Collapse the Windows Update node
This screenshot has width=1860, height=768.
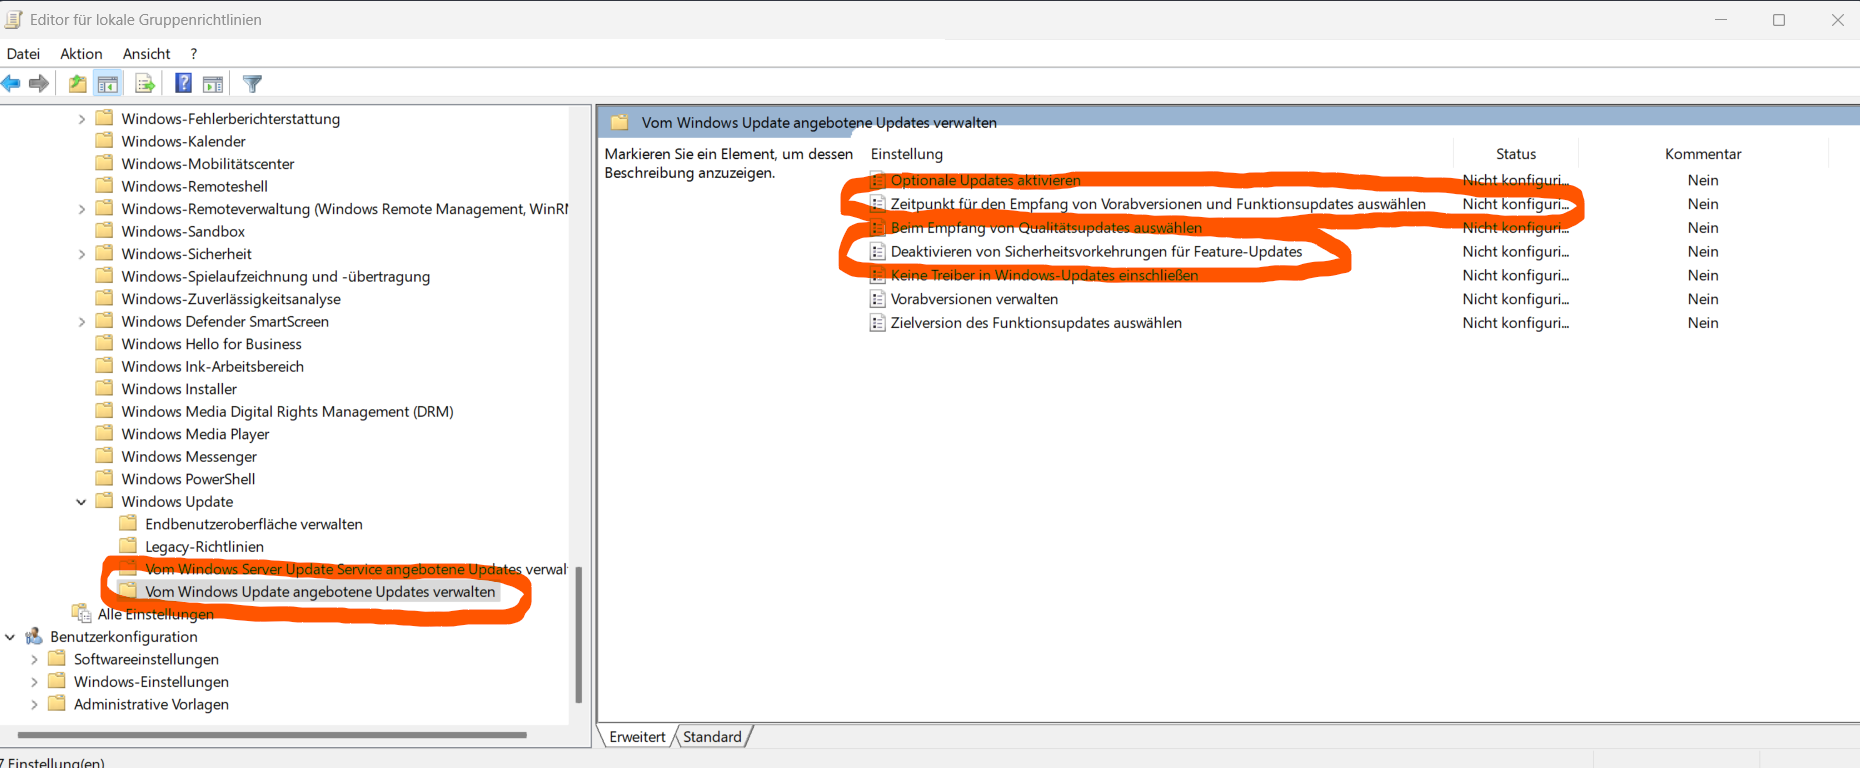(x=81, y=502)
